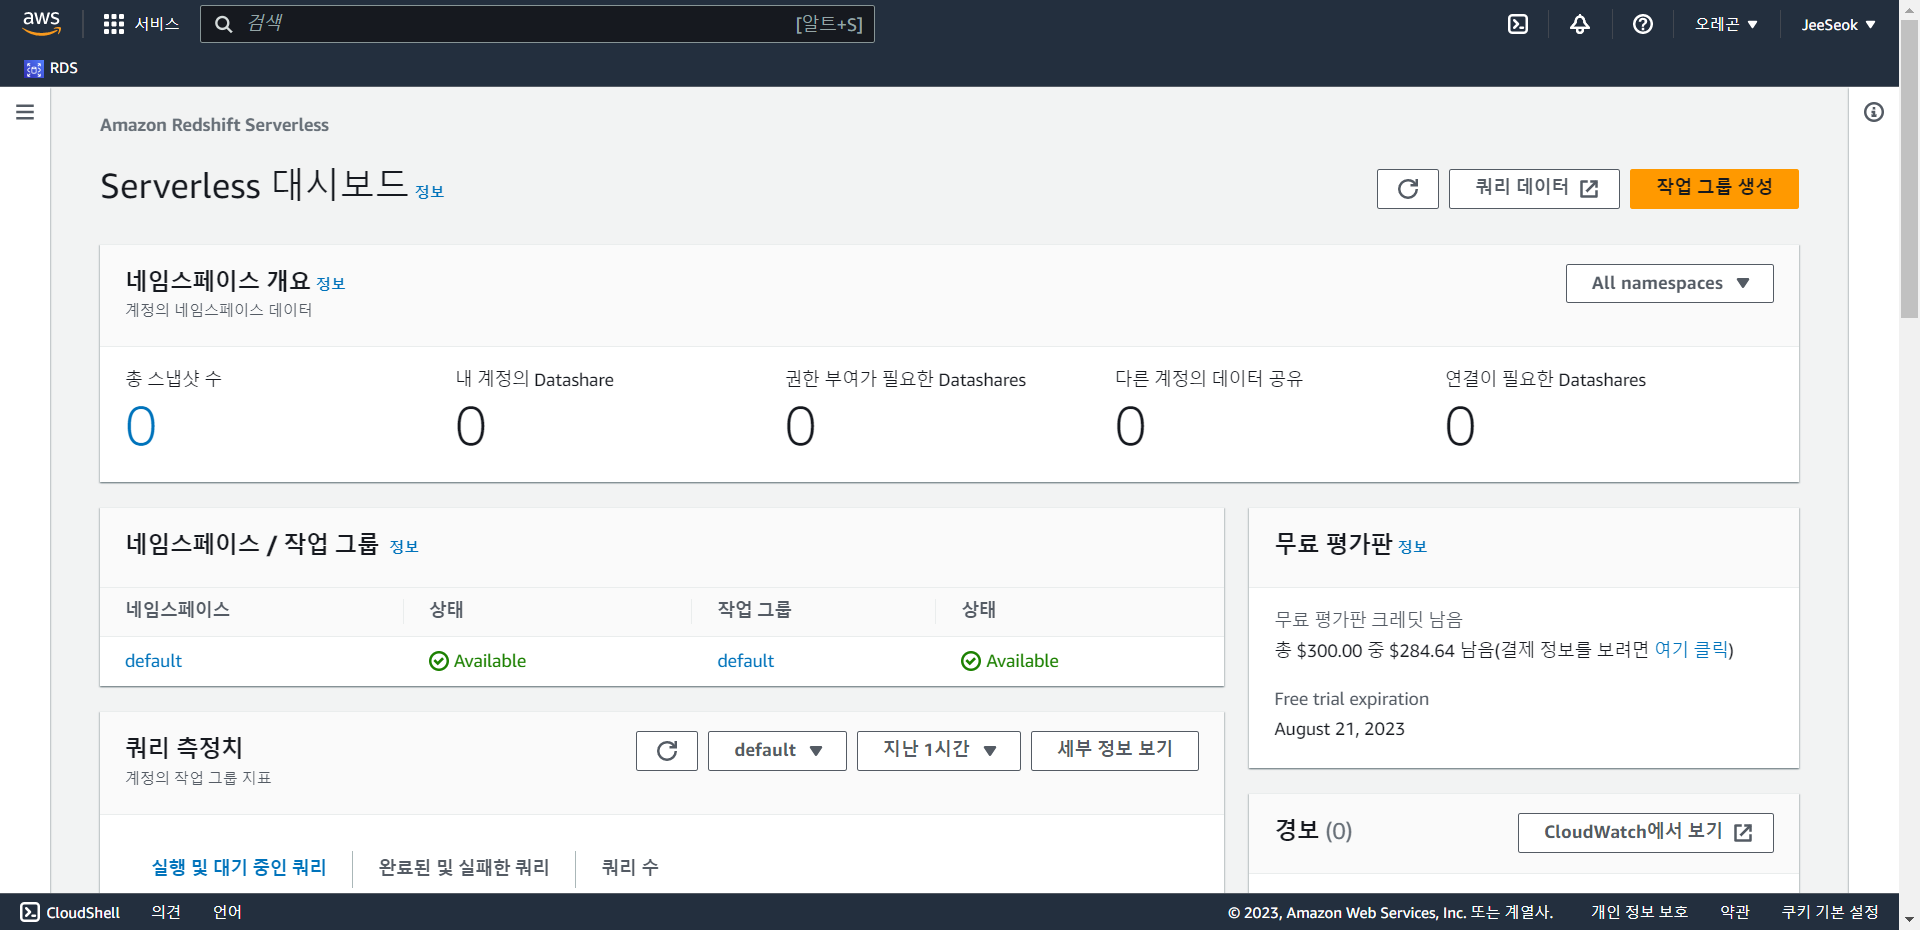Viewport: 1920px width, 930px height.
Task: Open the services grid menu
Action: click(x=114, y=24)
